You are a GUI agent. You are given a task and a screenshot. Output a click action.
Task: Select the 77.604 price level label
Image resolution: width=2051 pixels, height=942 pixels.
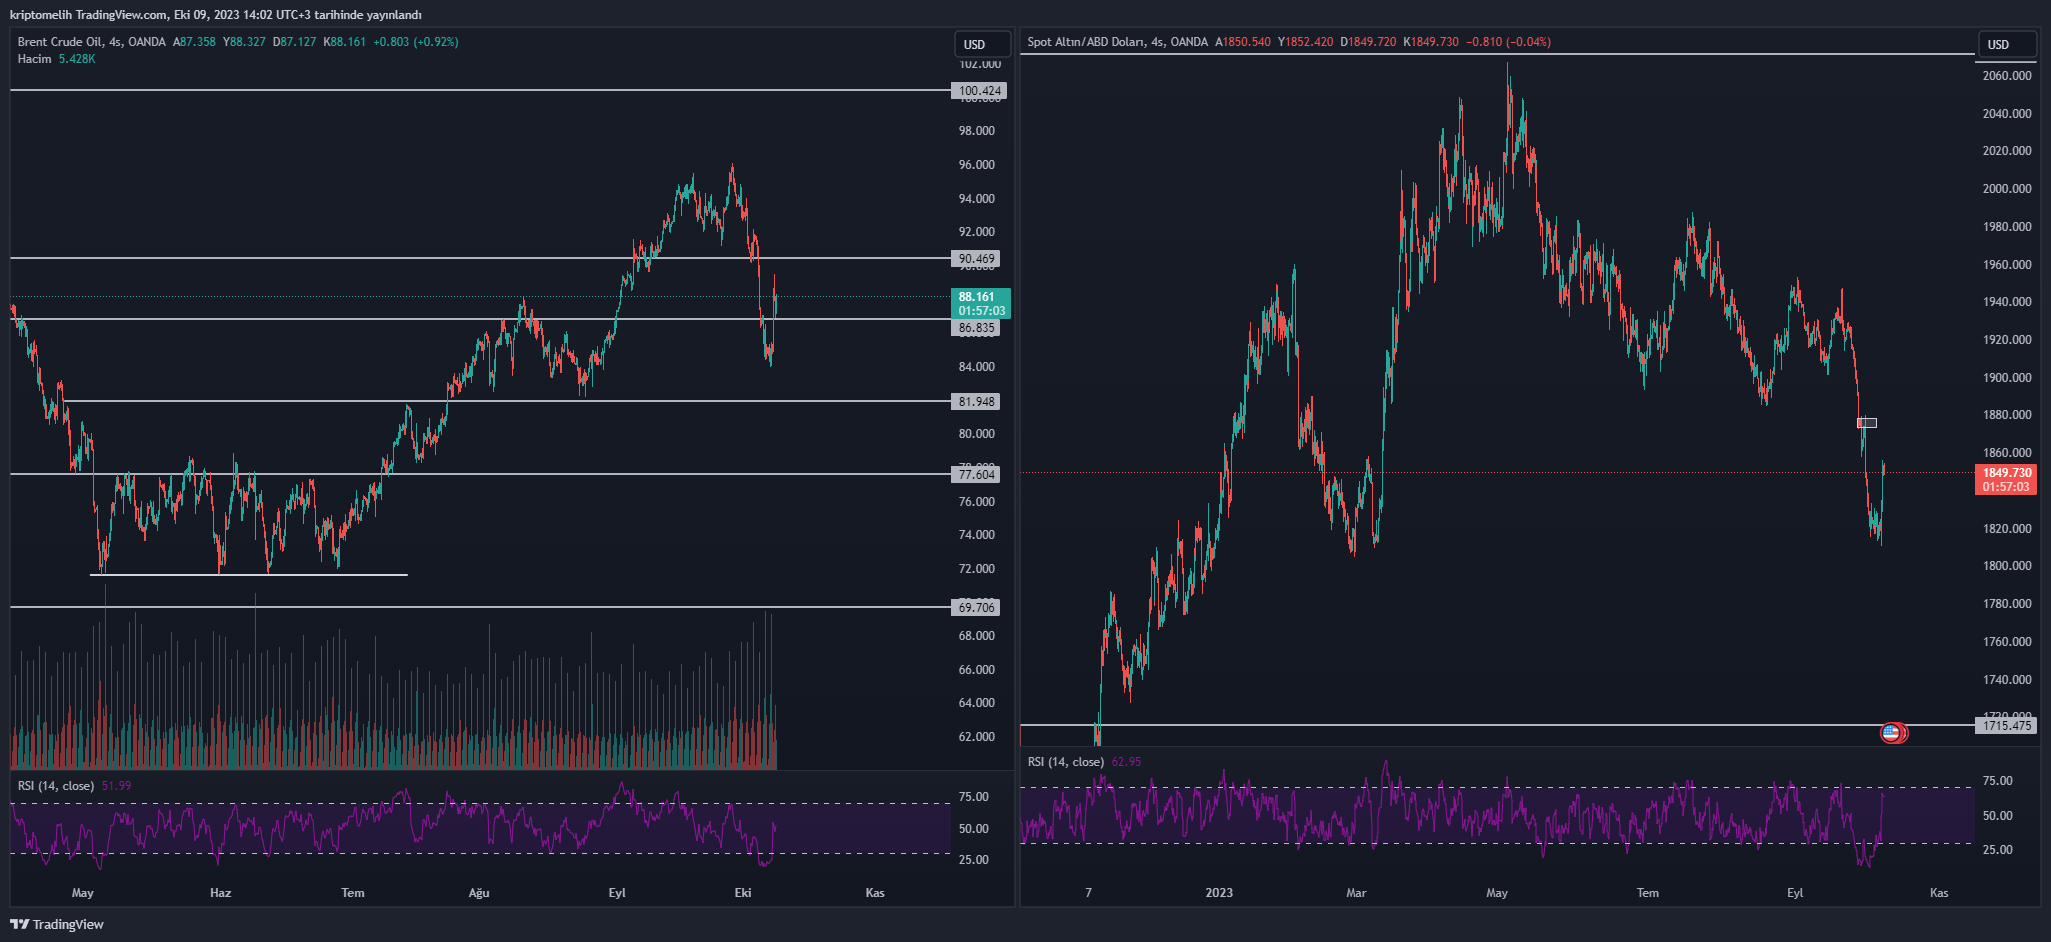(976, 475)
